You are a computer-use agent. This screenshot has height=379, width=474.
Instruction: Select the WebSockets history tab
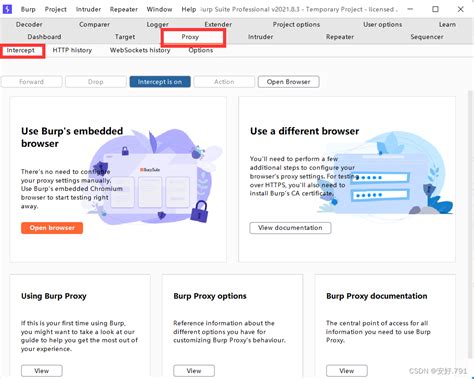point(140,50)
